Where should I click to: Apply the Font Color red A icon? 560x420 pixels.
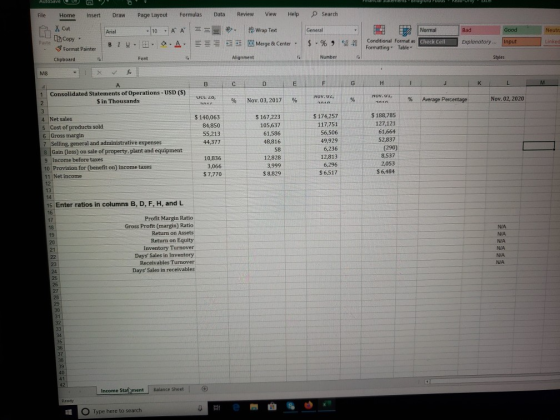coord(178,44)
